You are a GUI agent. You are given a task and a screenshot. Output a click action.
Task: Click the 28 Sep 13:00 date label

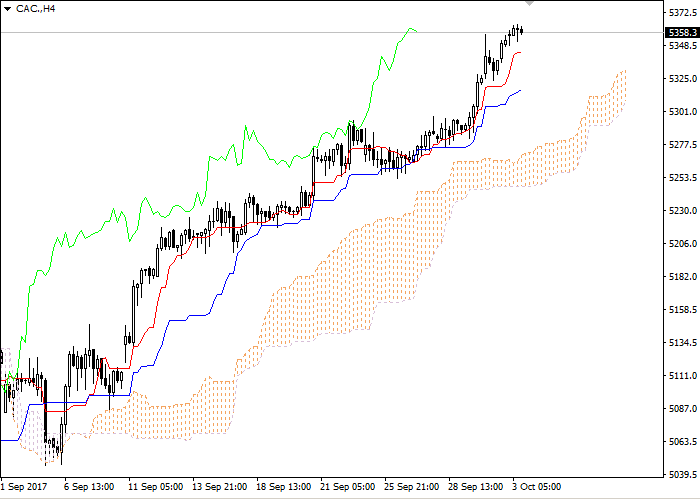point(475,487)
